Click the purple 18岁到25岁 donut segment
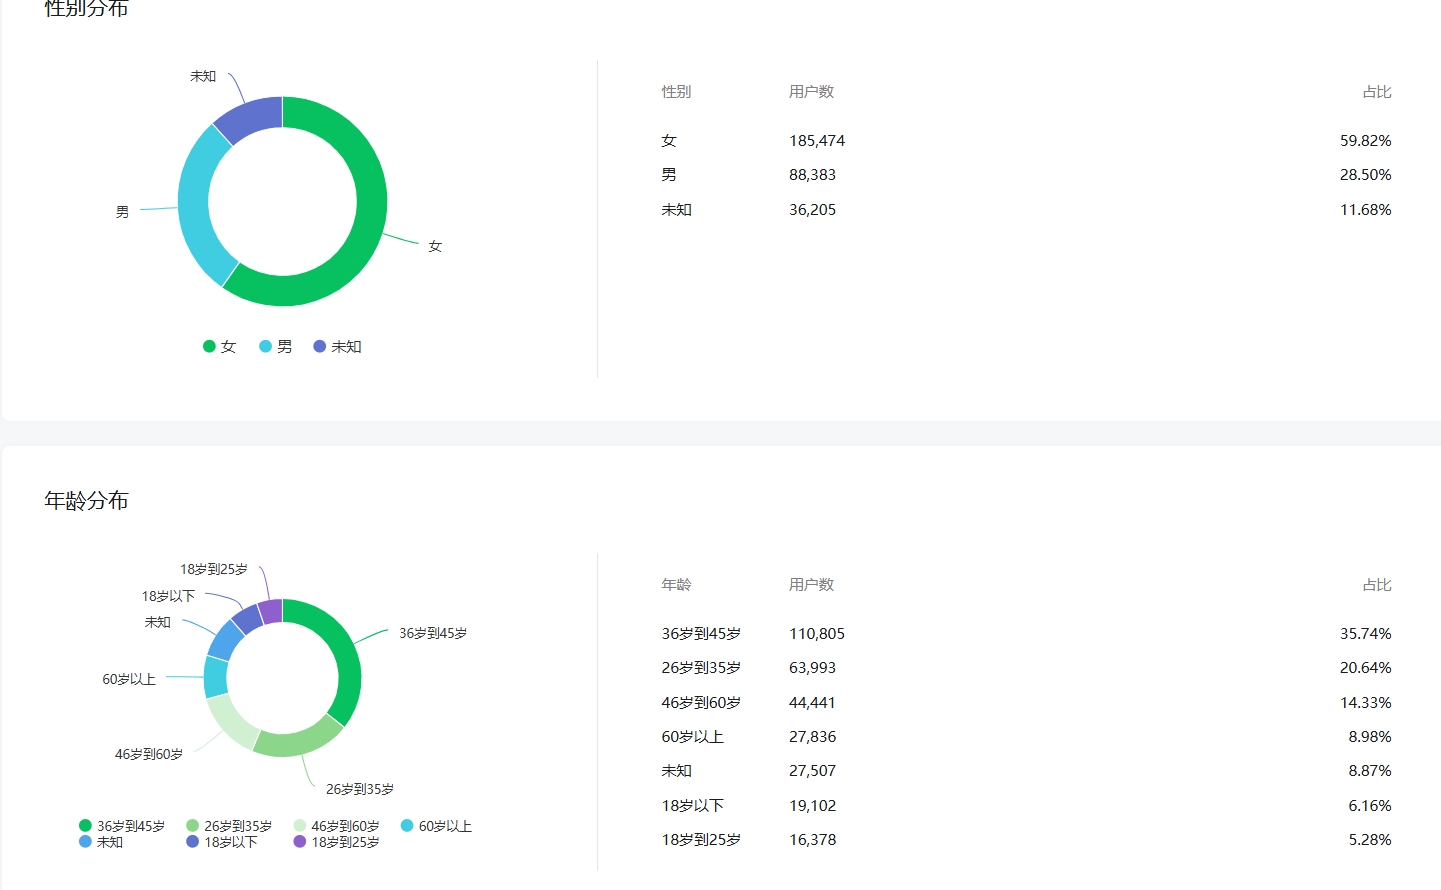Viewport: 1441px width, 890px height. tap(270, 611)
